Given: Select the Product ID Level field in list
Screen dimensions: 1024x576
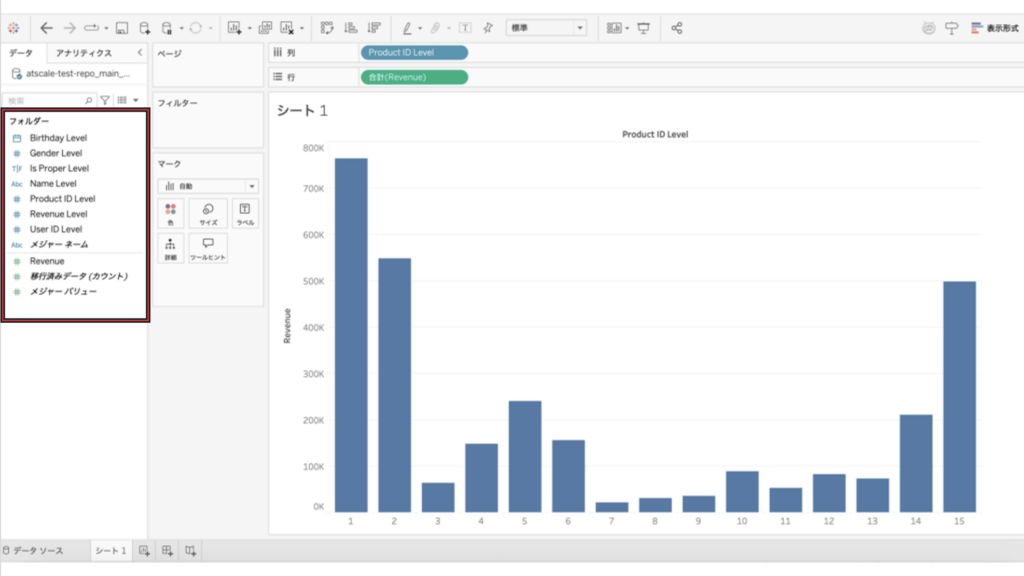Looking at the screenshot, I should click(62, 199).
